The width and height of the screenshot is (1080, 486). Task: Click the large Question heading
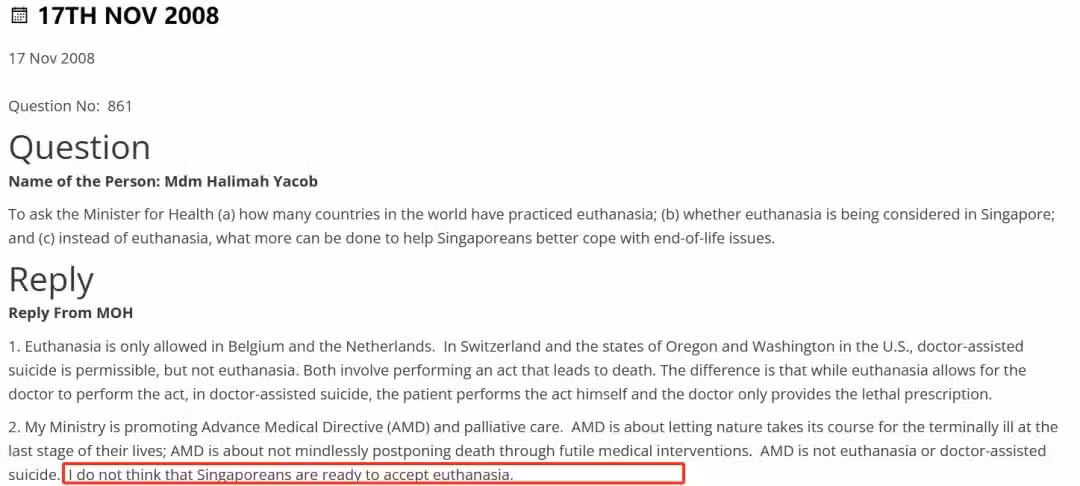click(x=79, y=148)
